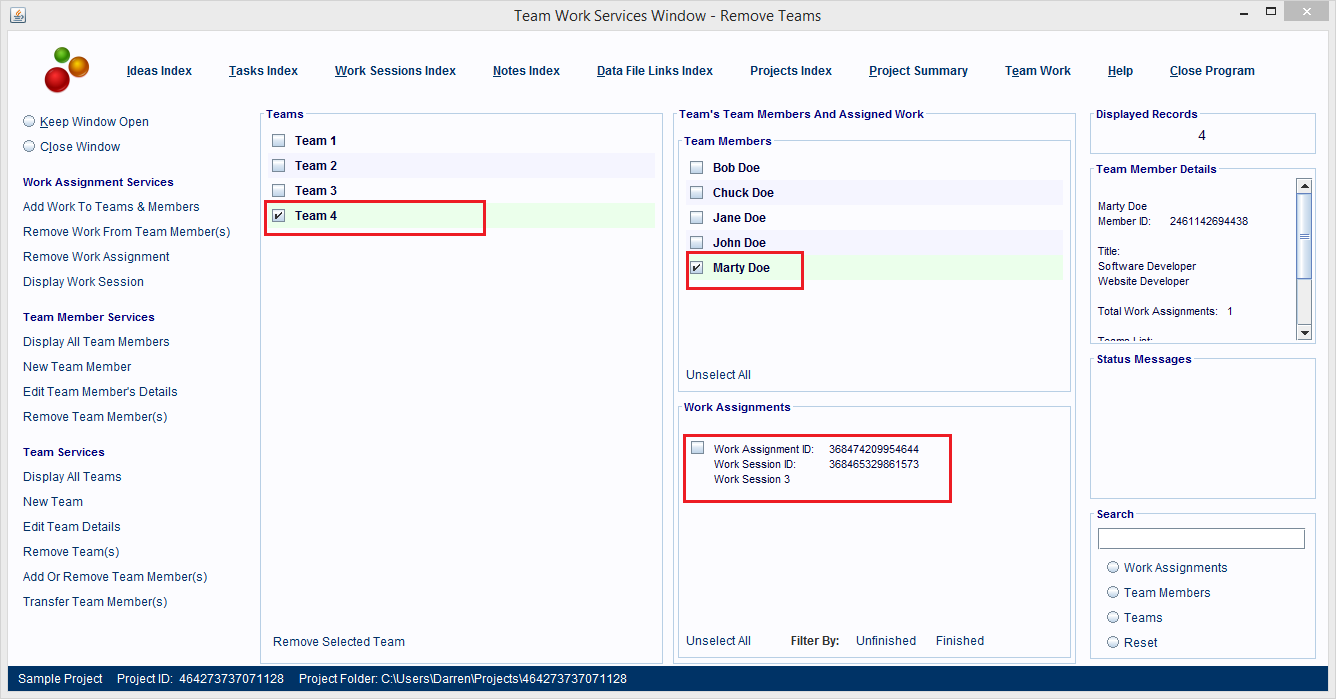
Task: Click the colored balls application logo
Action: coord(67,70)
